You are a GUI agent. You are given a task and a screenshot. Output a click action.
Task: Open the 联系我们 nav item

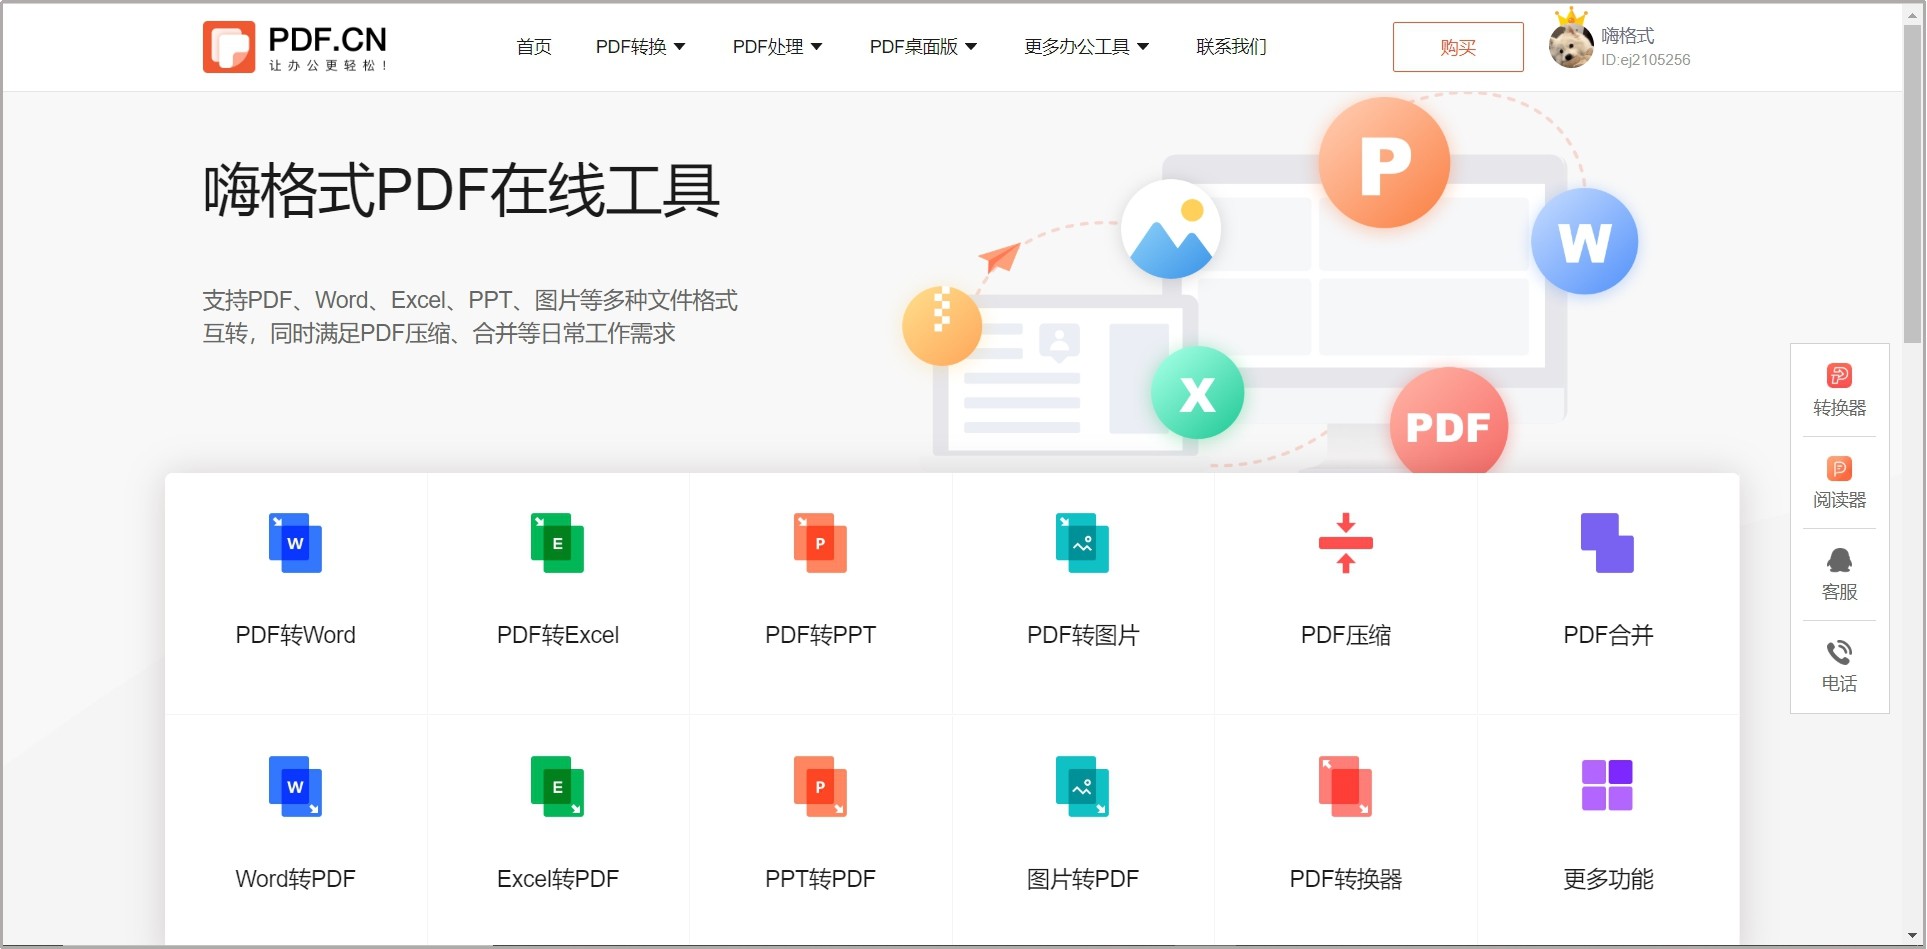pos(1231,47)
